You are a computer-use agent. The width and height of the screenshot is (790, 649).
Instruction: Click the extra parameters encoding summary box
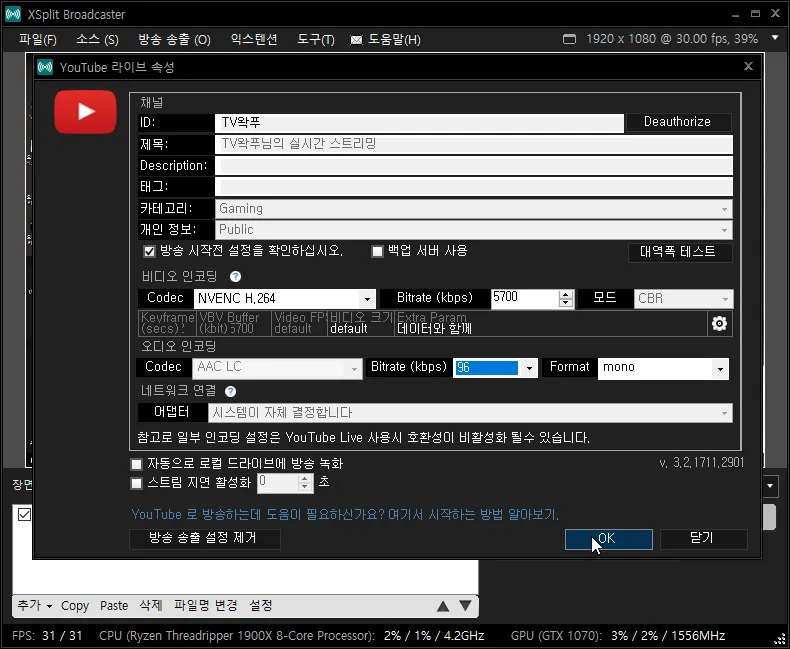551,323
